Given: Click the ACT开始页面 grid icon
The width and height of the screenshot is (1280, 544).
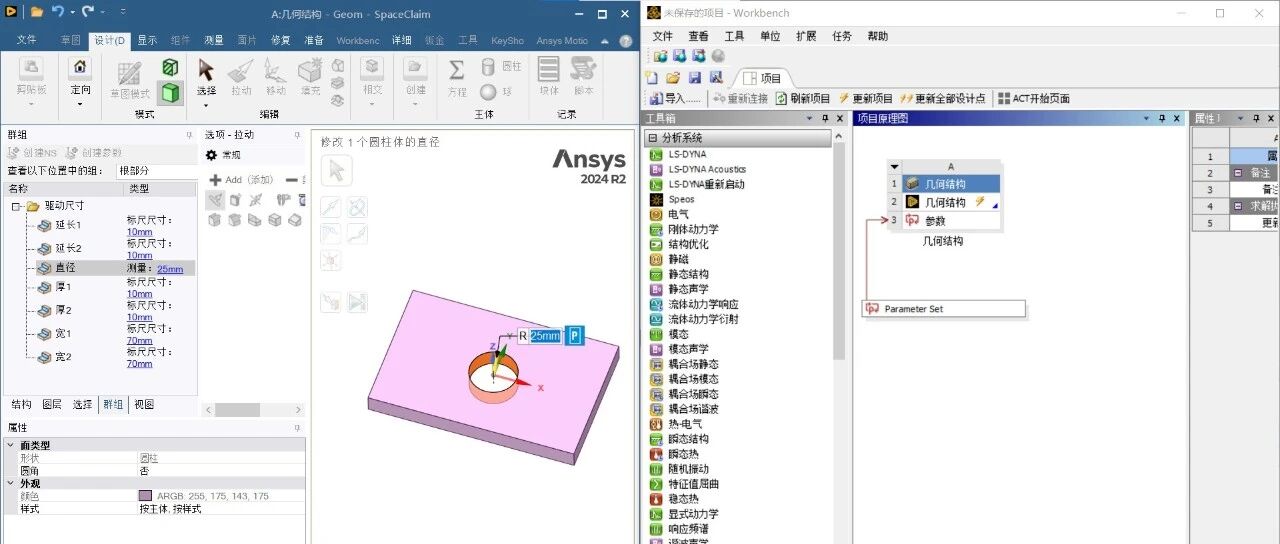Looking at the screenshot, I should tap(1004, 98).
